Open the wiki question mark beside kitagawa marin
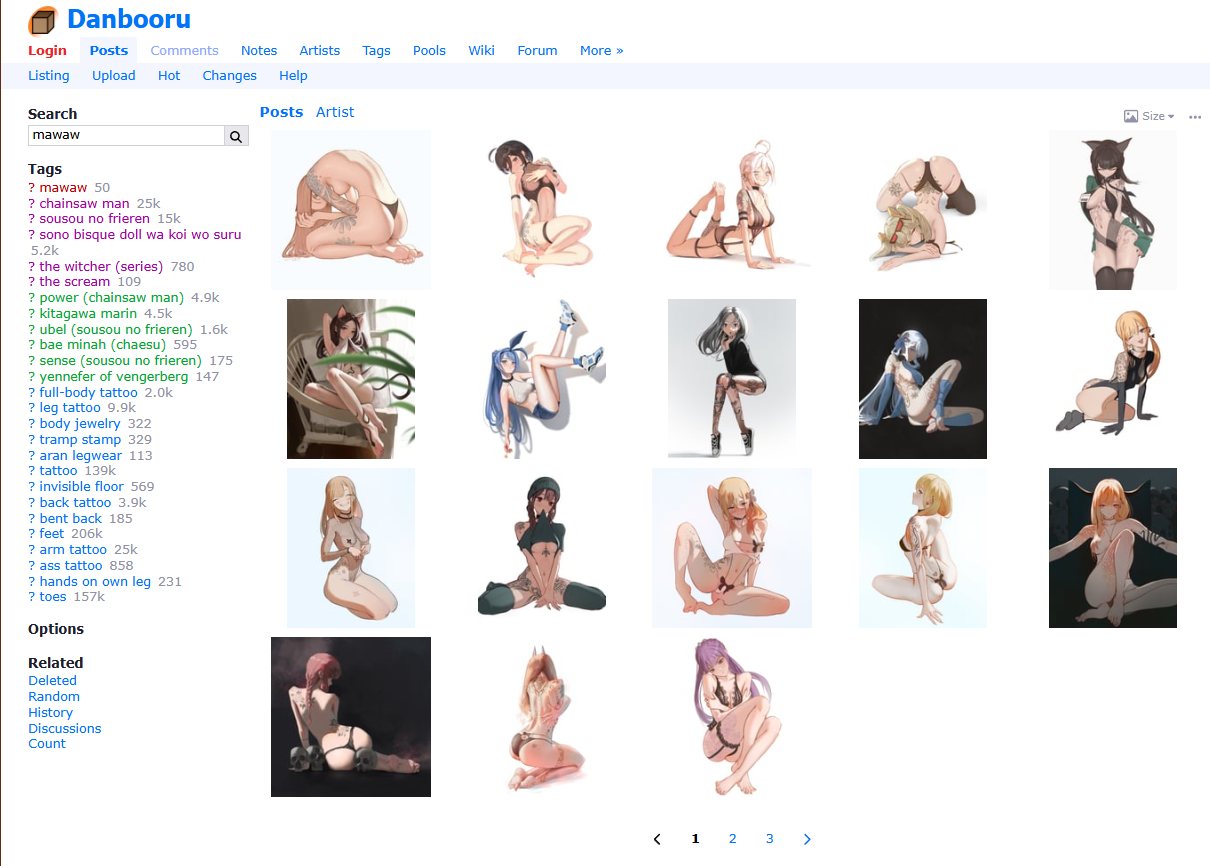 31,314
